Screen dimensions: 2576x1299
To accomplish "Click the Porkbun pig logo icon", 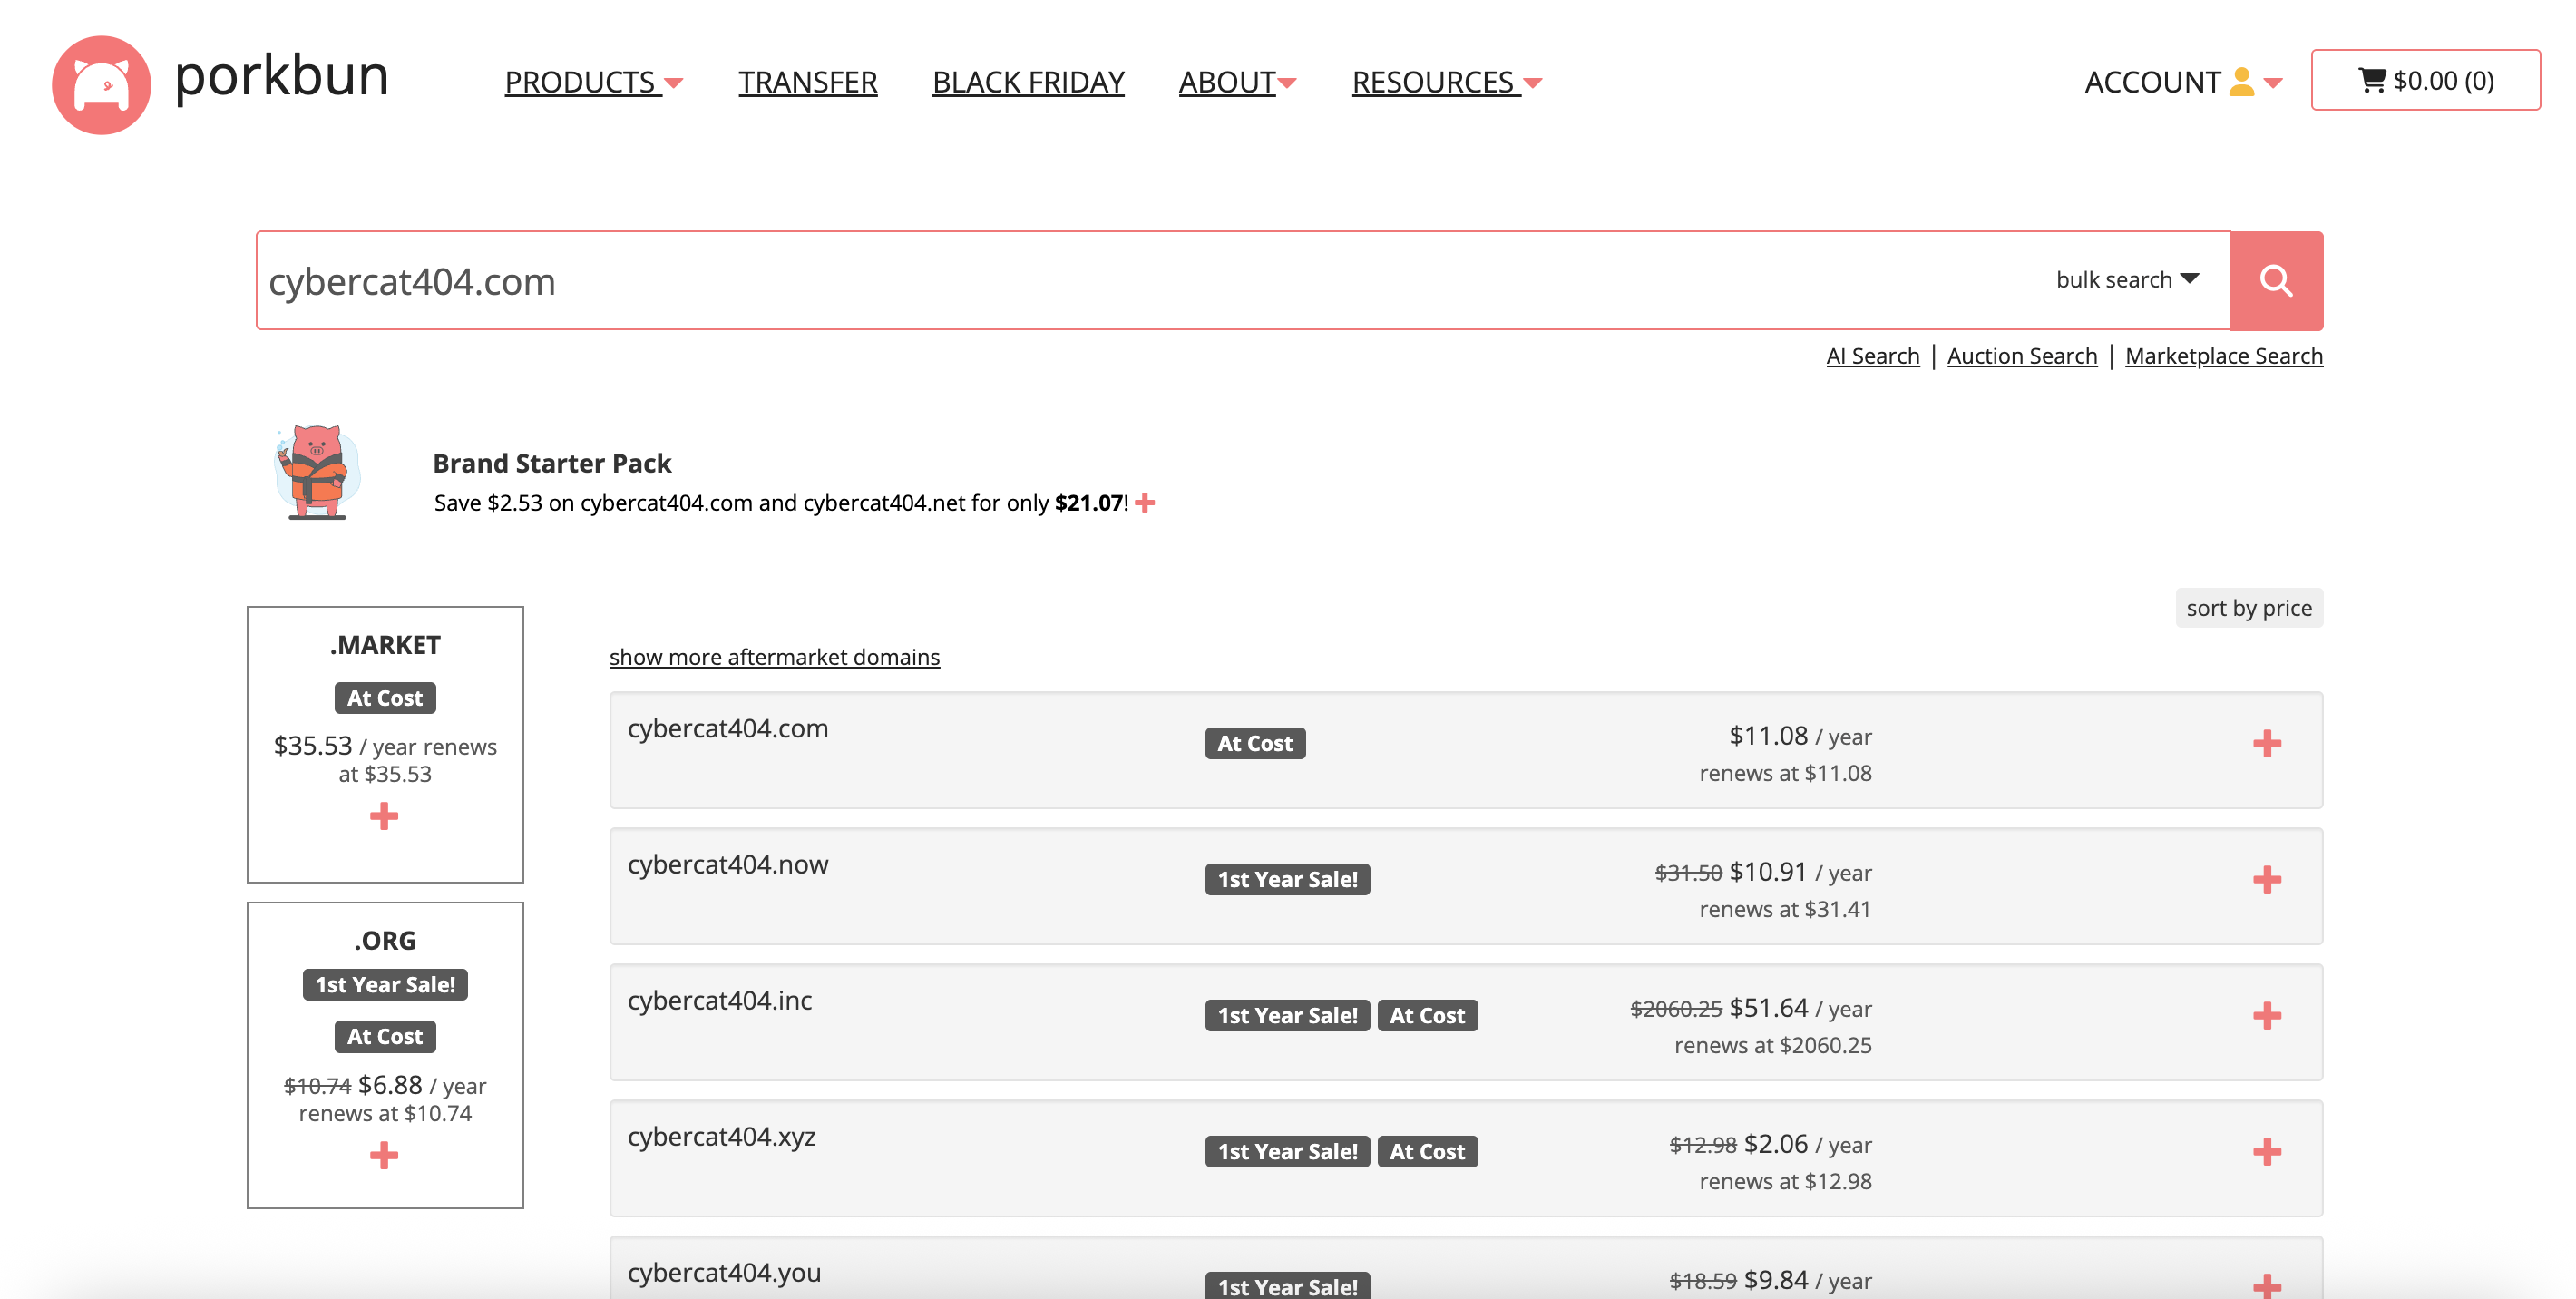I will [x=101, y=84].
